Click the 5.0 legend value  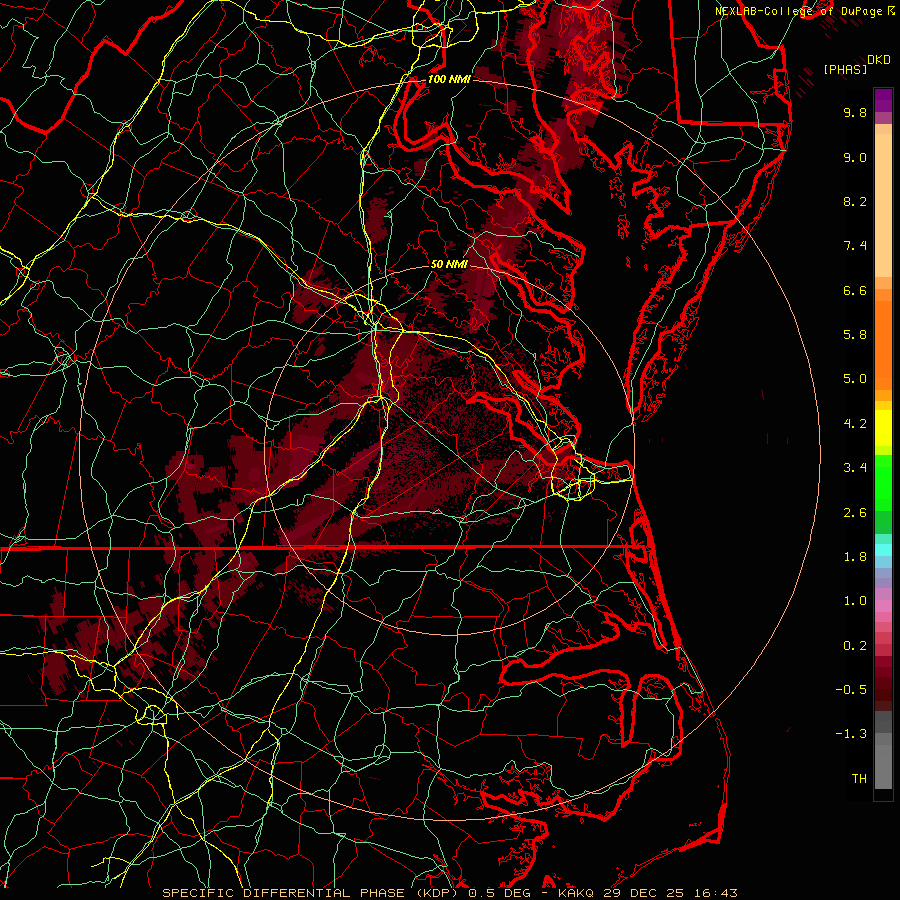click(855, 379)
